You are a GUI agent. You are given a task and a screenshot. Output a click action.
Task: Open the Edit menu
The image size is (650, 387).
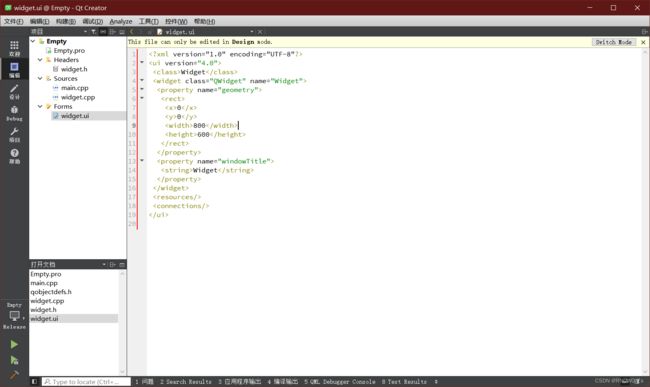click(x=39, y=21)
